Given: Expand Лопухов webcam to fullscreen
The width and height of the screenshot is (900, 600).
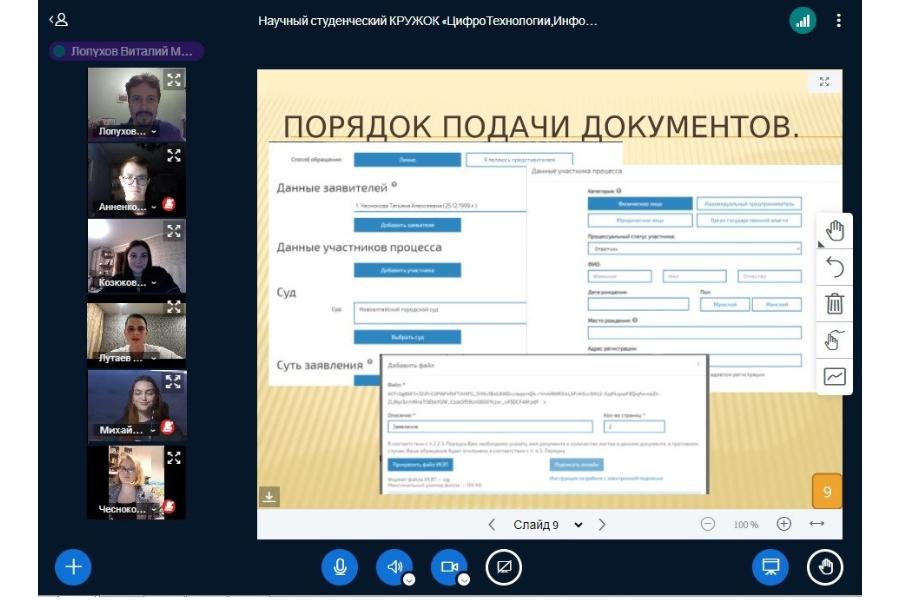Looking at the screenshot, I should pos(174,79).
